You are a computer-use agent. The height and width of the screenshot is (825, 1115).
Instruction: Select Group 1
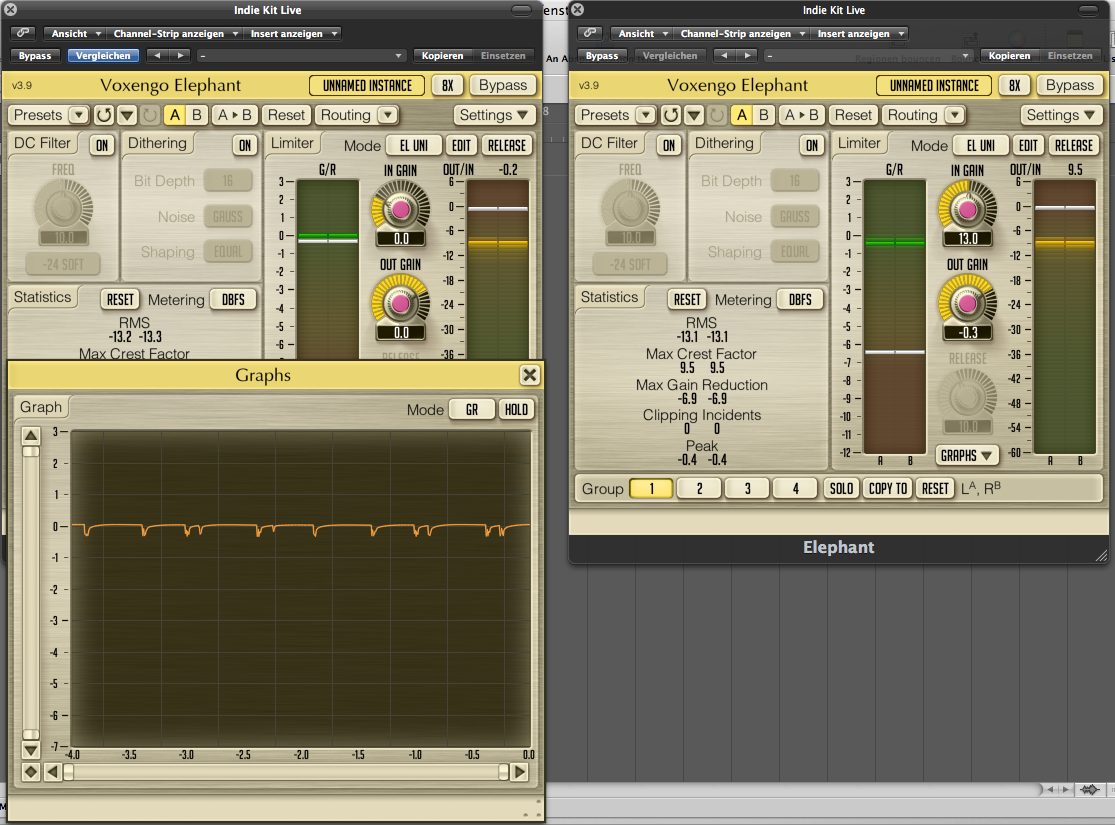point(651,489)
